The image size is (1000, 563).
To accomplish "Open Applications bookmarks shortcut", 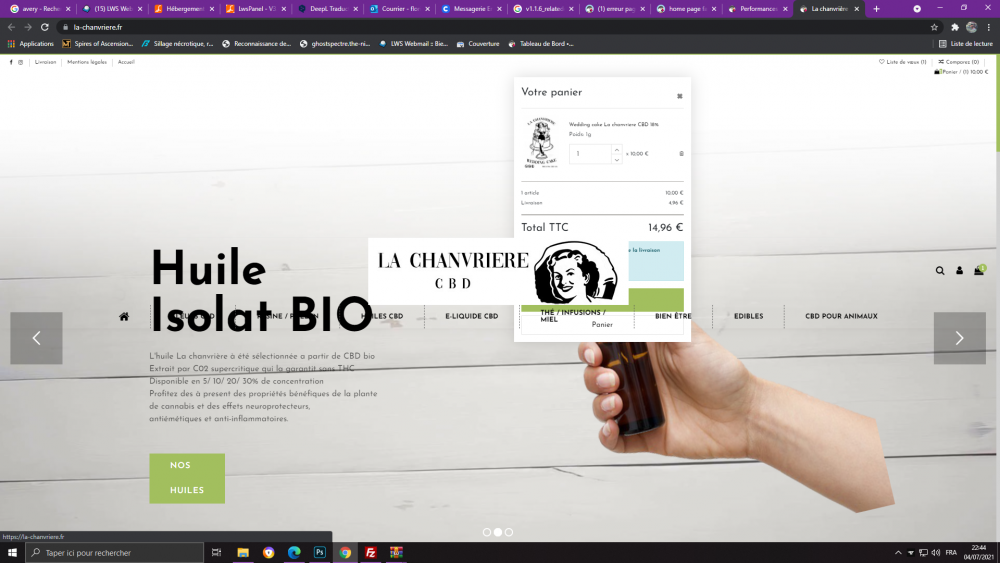I will (31, 44).
